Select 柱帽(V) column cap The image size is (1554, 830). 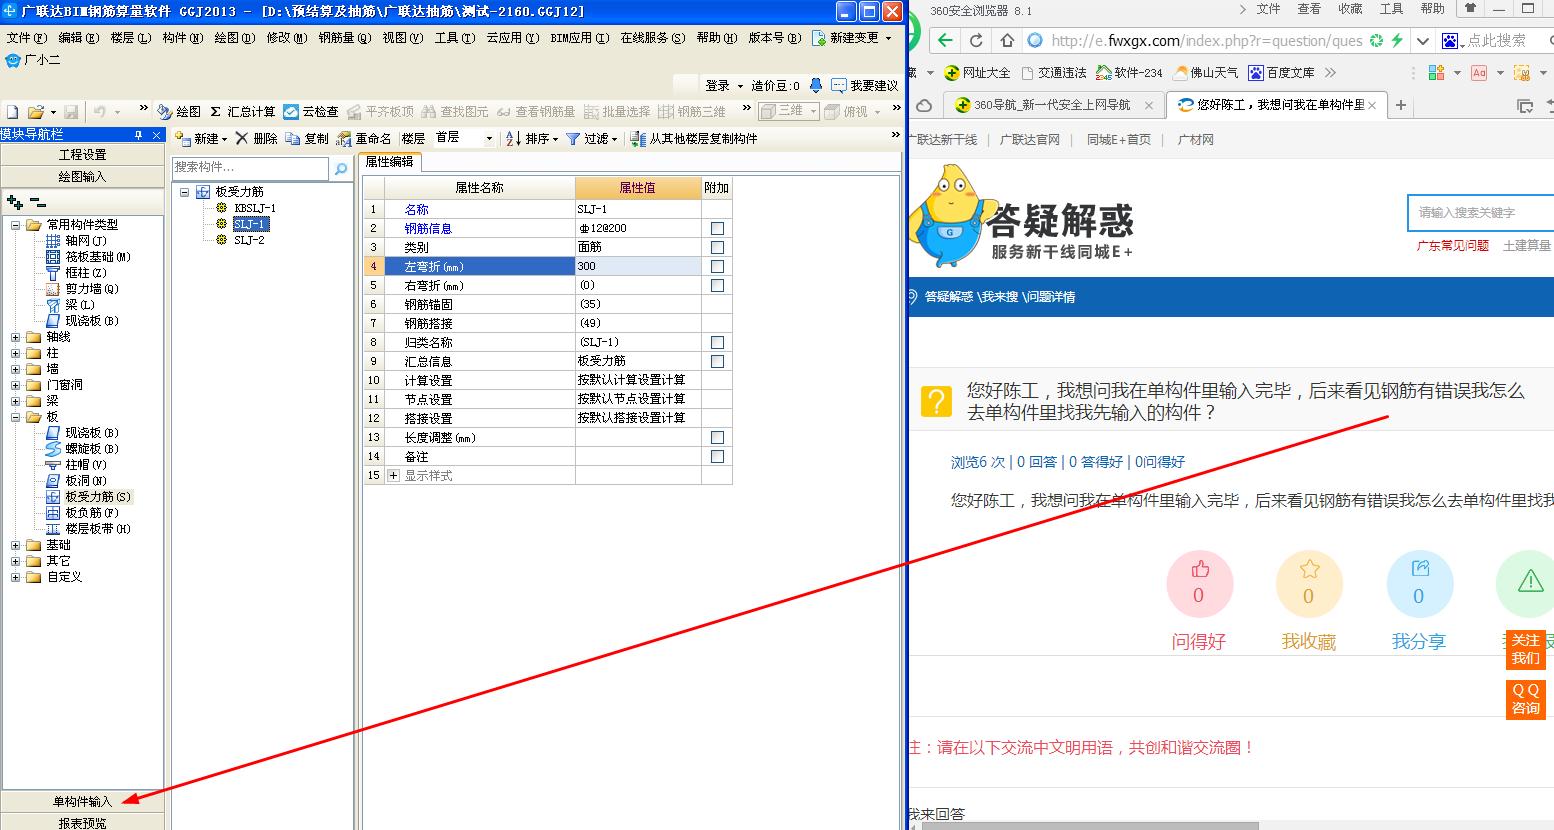(x=76, y=465)
